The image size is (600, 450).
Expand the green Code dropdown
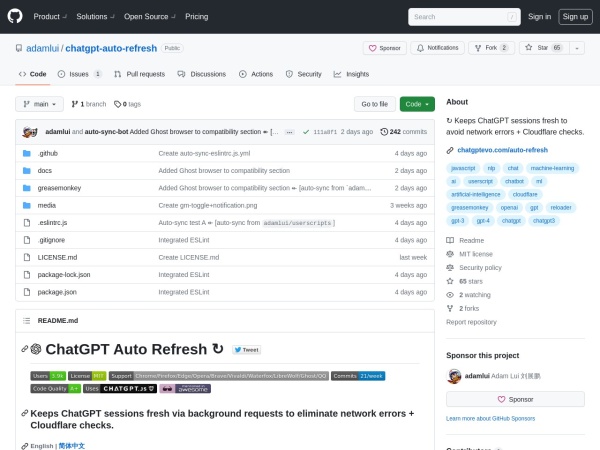point(417,104)
